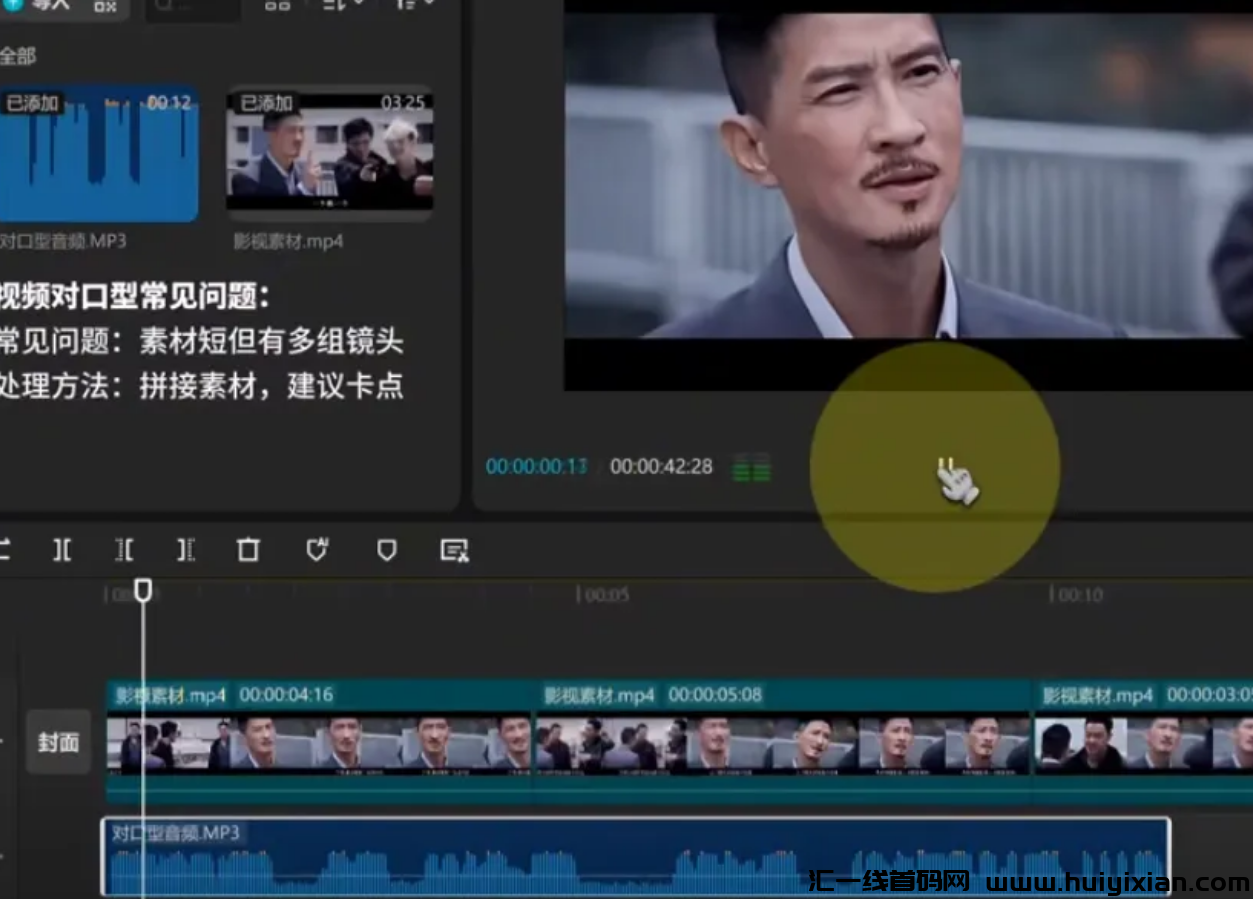Click the 封面 cover label on the timeline
The height and width of the screenshot is (899, 1253).
coord(57,741)
